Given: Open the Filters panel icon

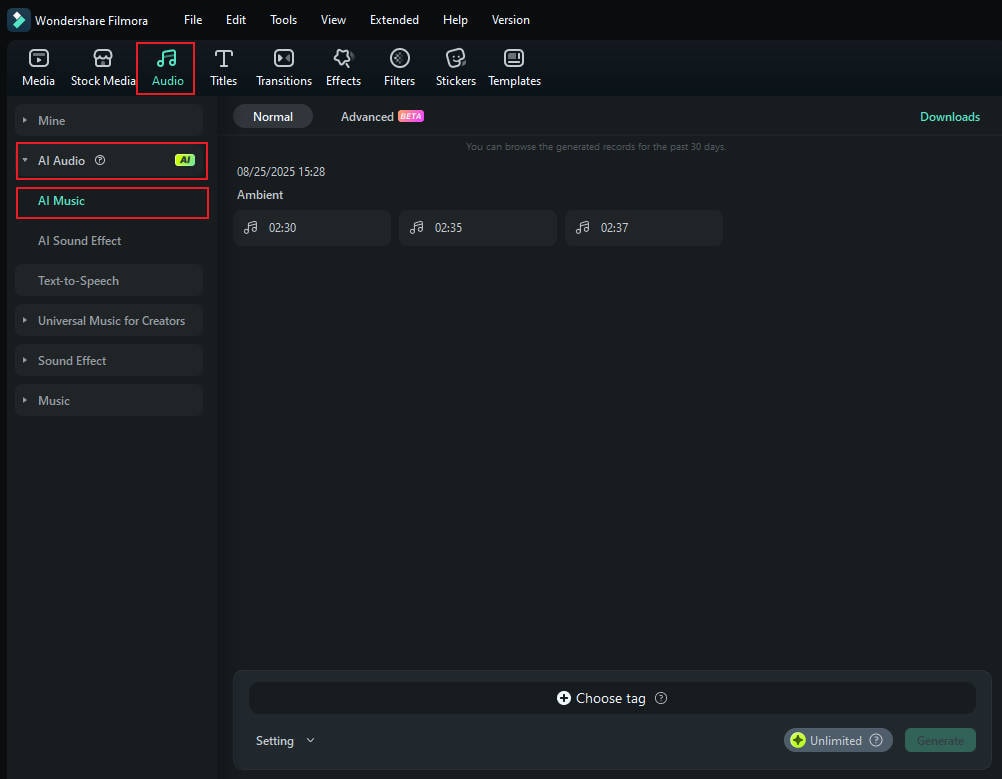Looking at the screenshot, I should pos(399,59).
